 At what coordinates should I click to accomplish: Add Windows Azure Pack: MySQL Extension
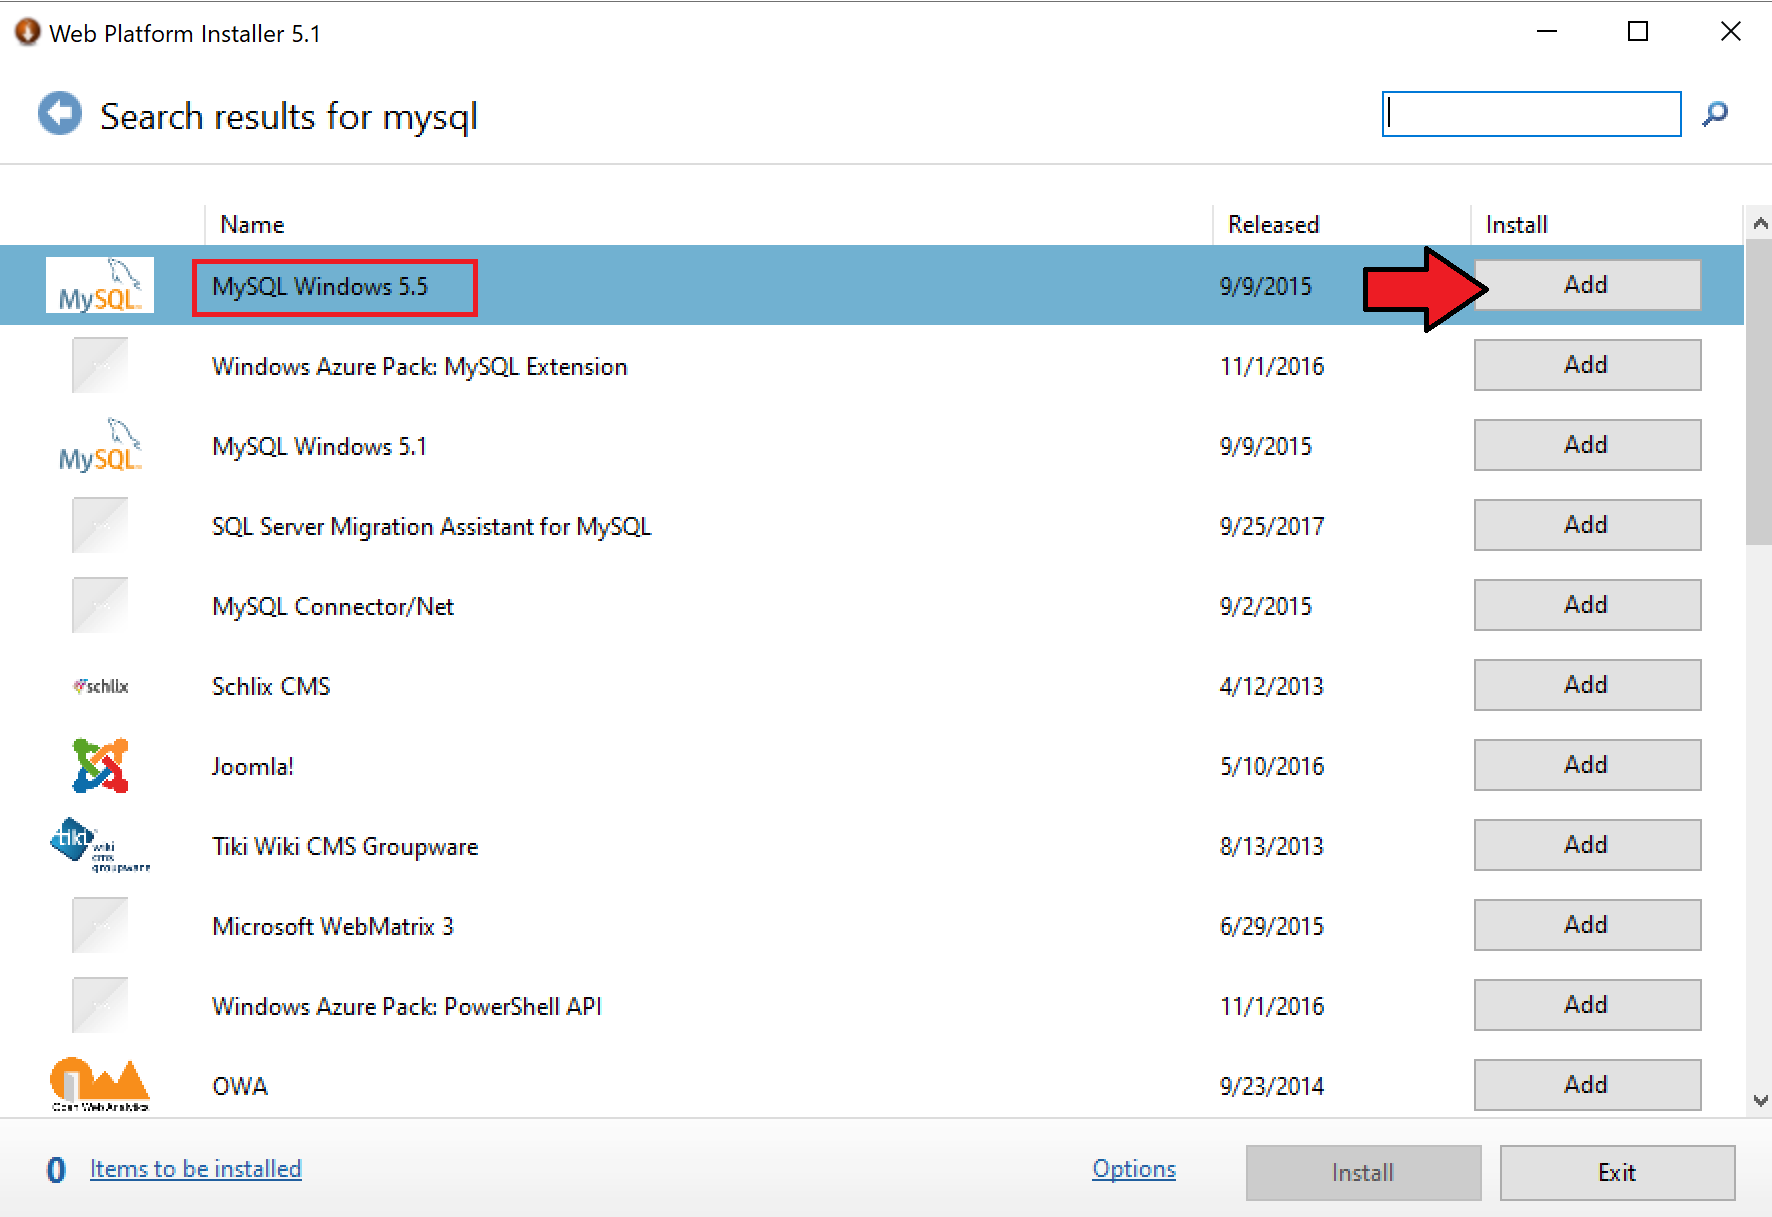click(x=1587, y=365)
